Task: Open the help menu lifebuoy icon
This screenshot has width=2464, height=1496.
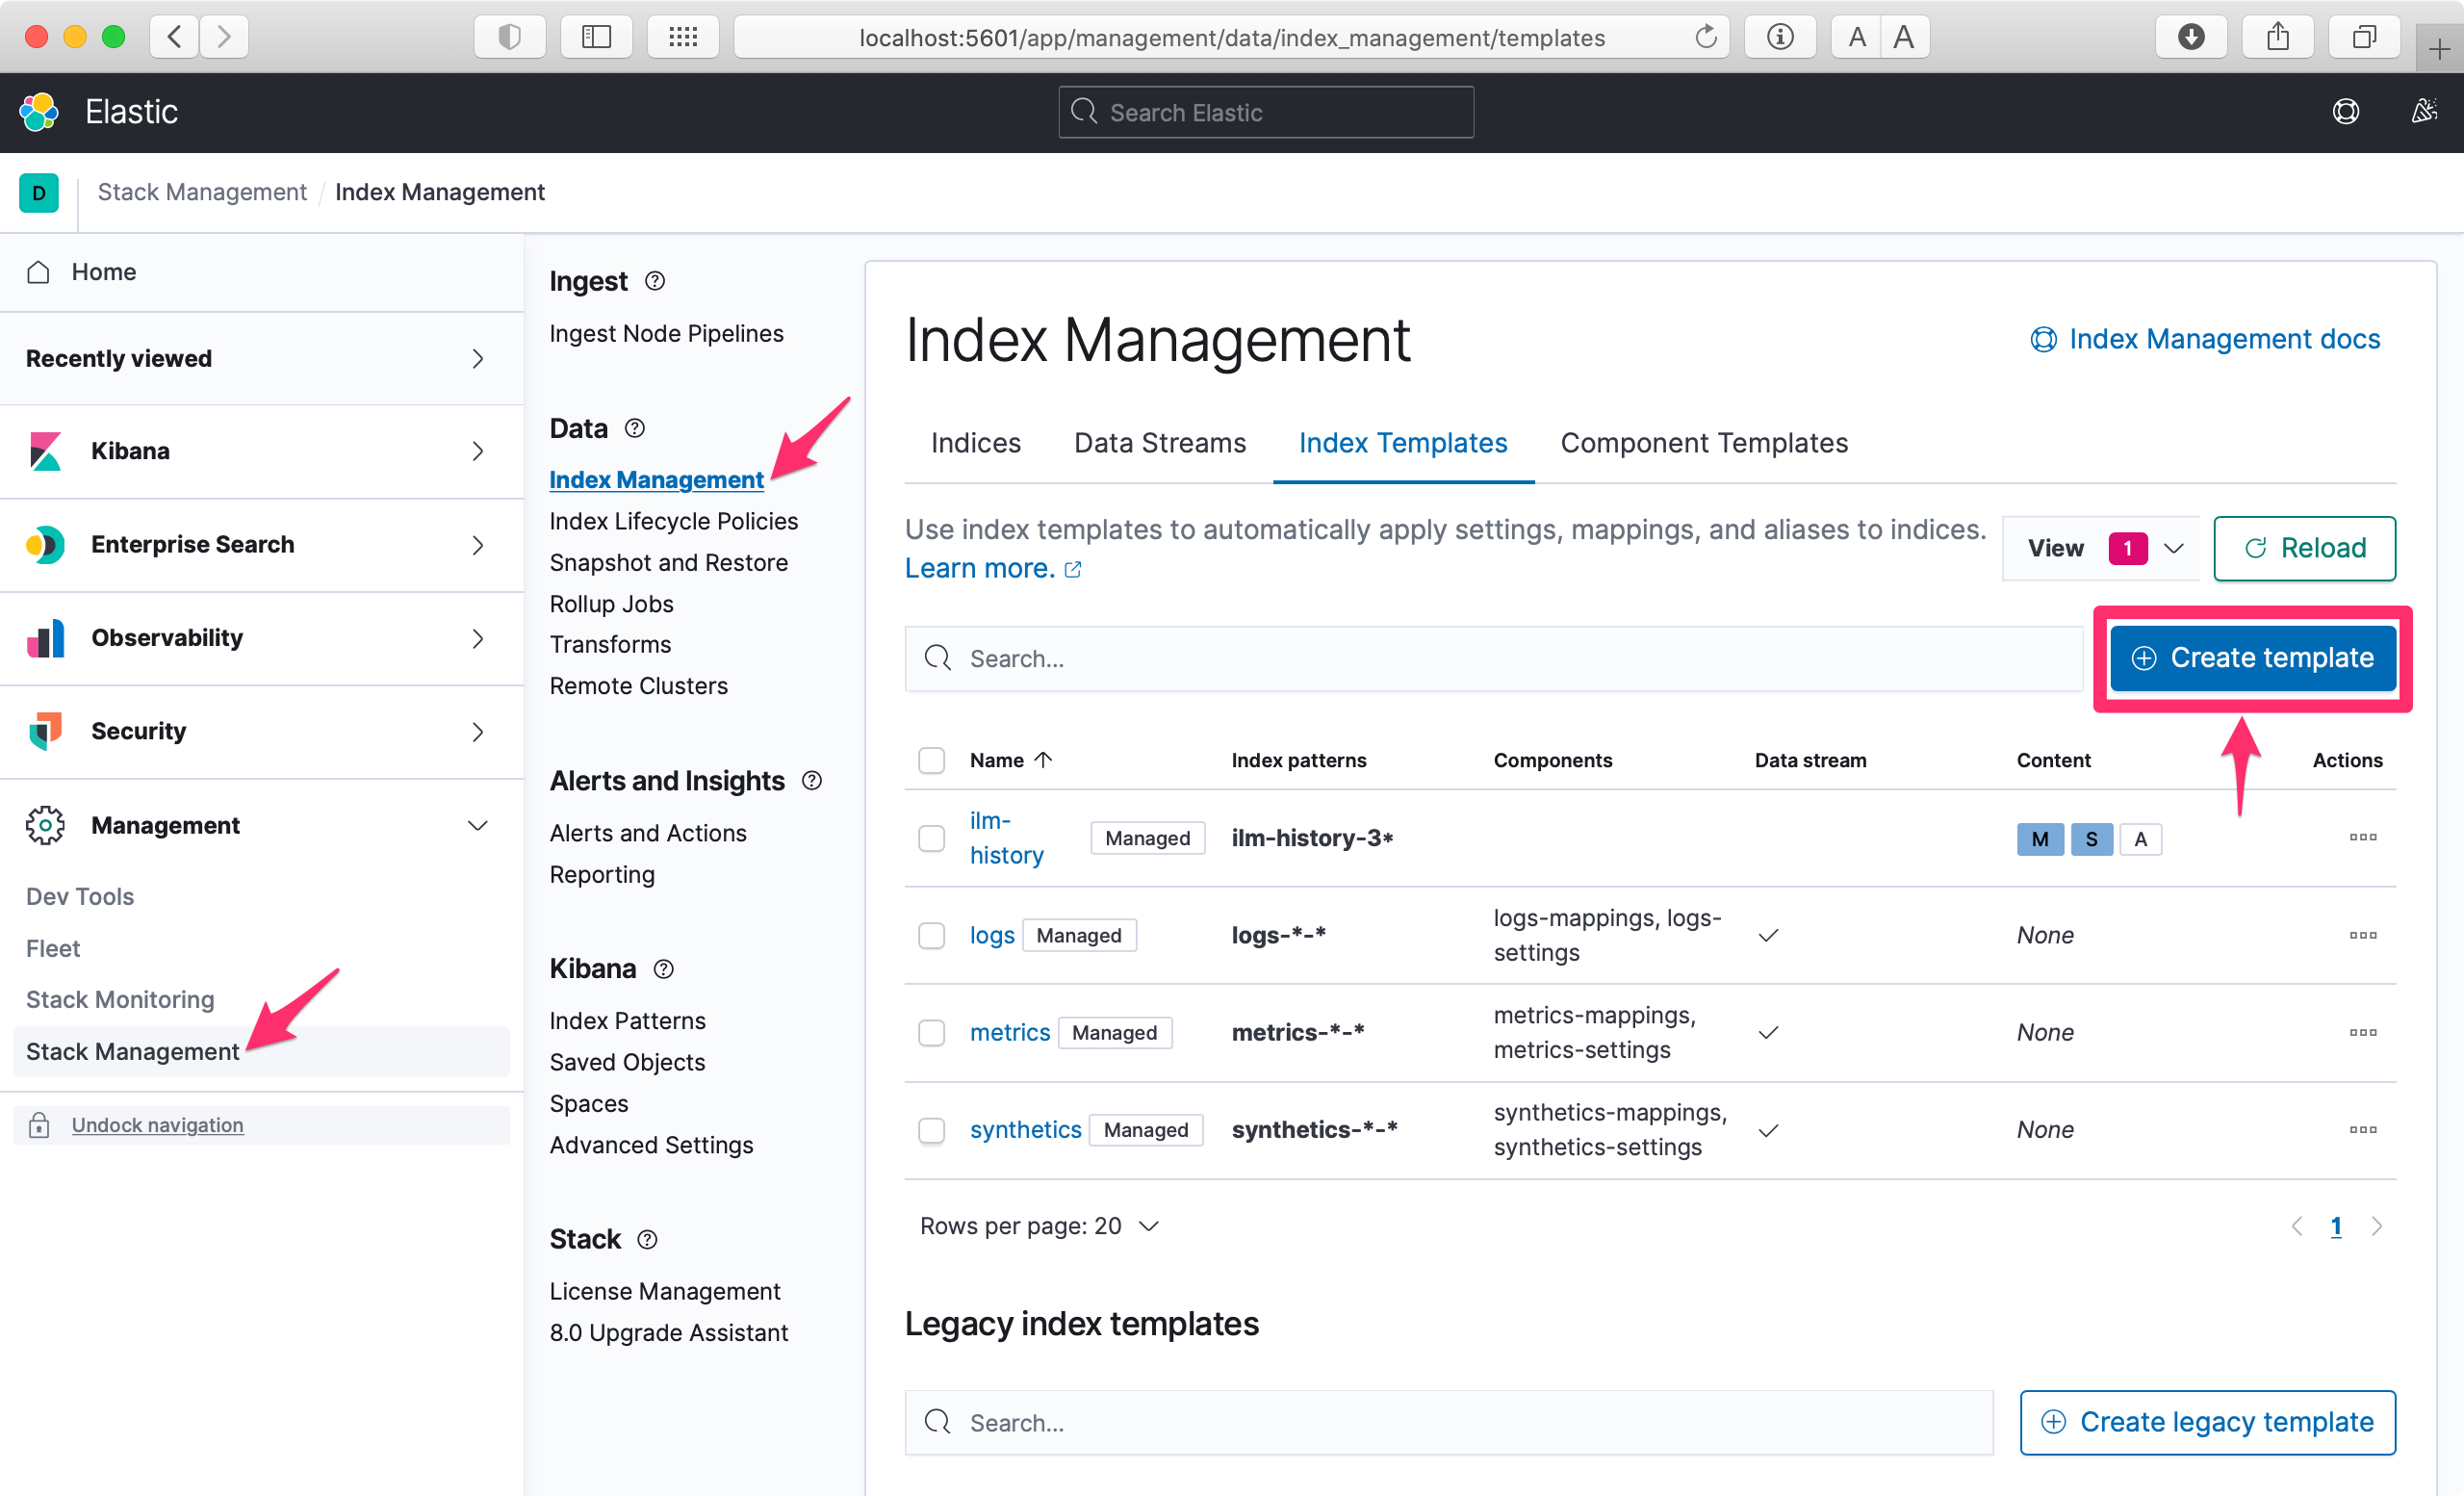Action: point(2345,112)
